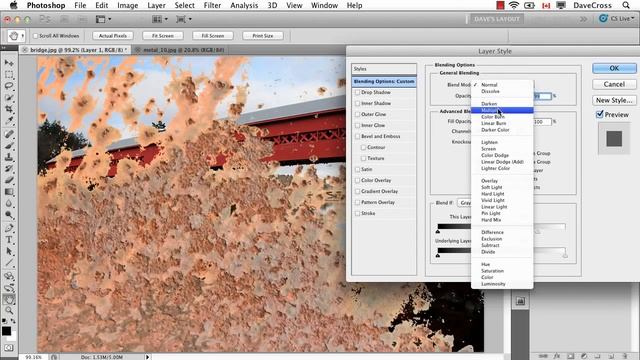
Task: Expand the workspace switcher chevrons
Action: [x=583, y=19]
